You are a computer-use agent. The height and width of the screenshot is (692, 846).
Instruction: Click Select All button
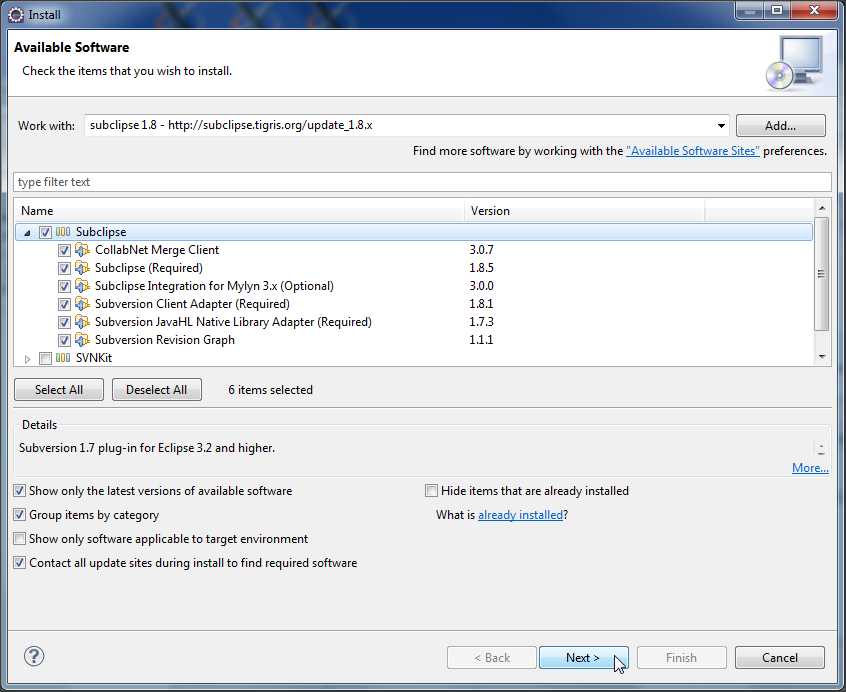pos(59,389)
